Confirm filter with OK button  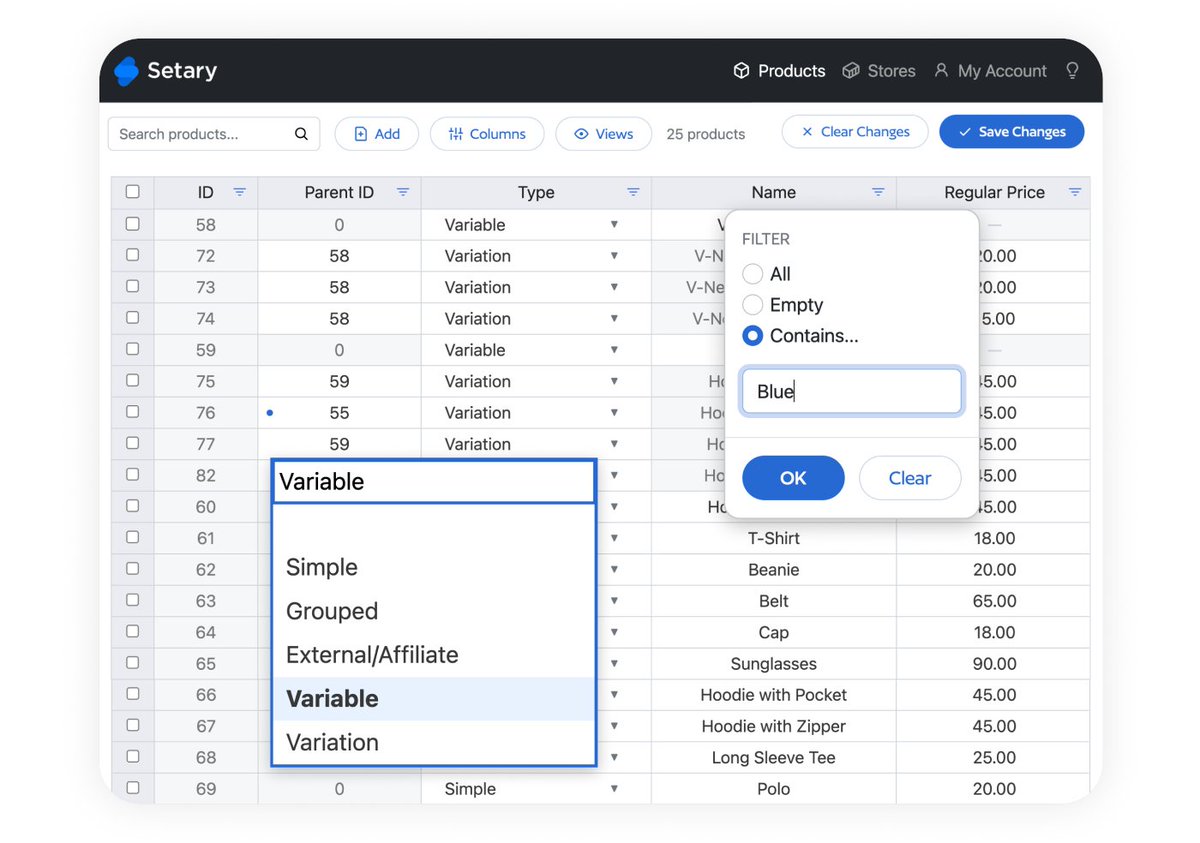point(793,478)
